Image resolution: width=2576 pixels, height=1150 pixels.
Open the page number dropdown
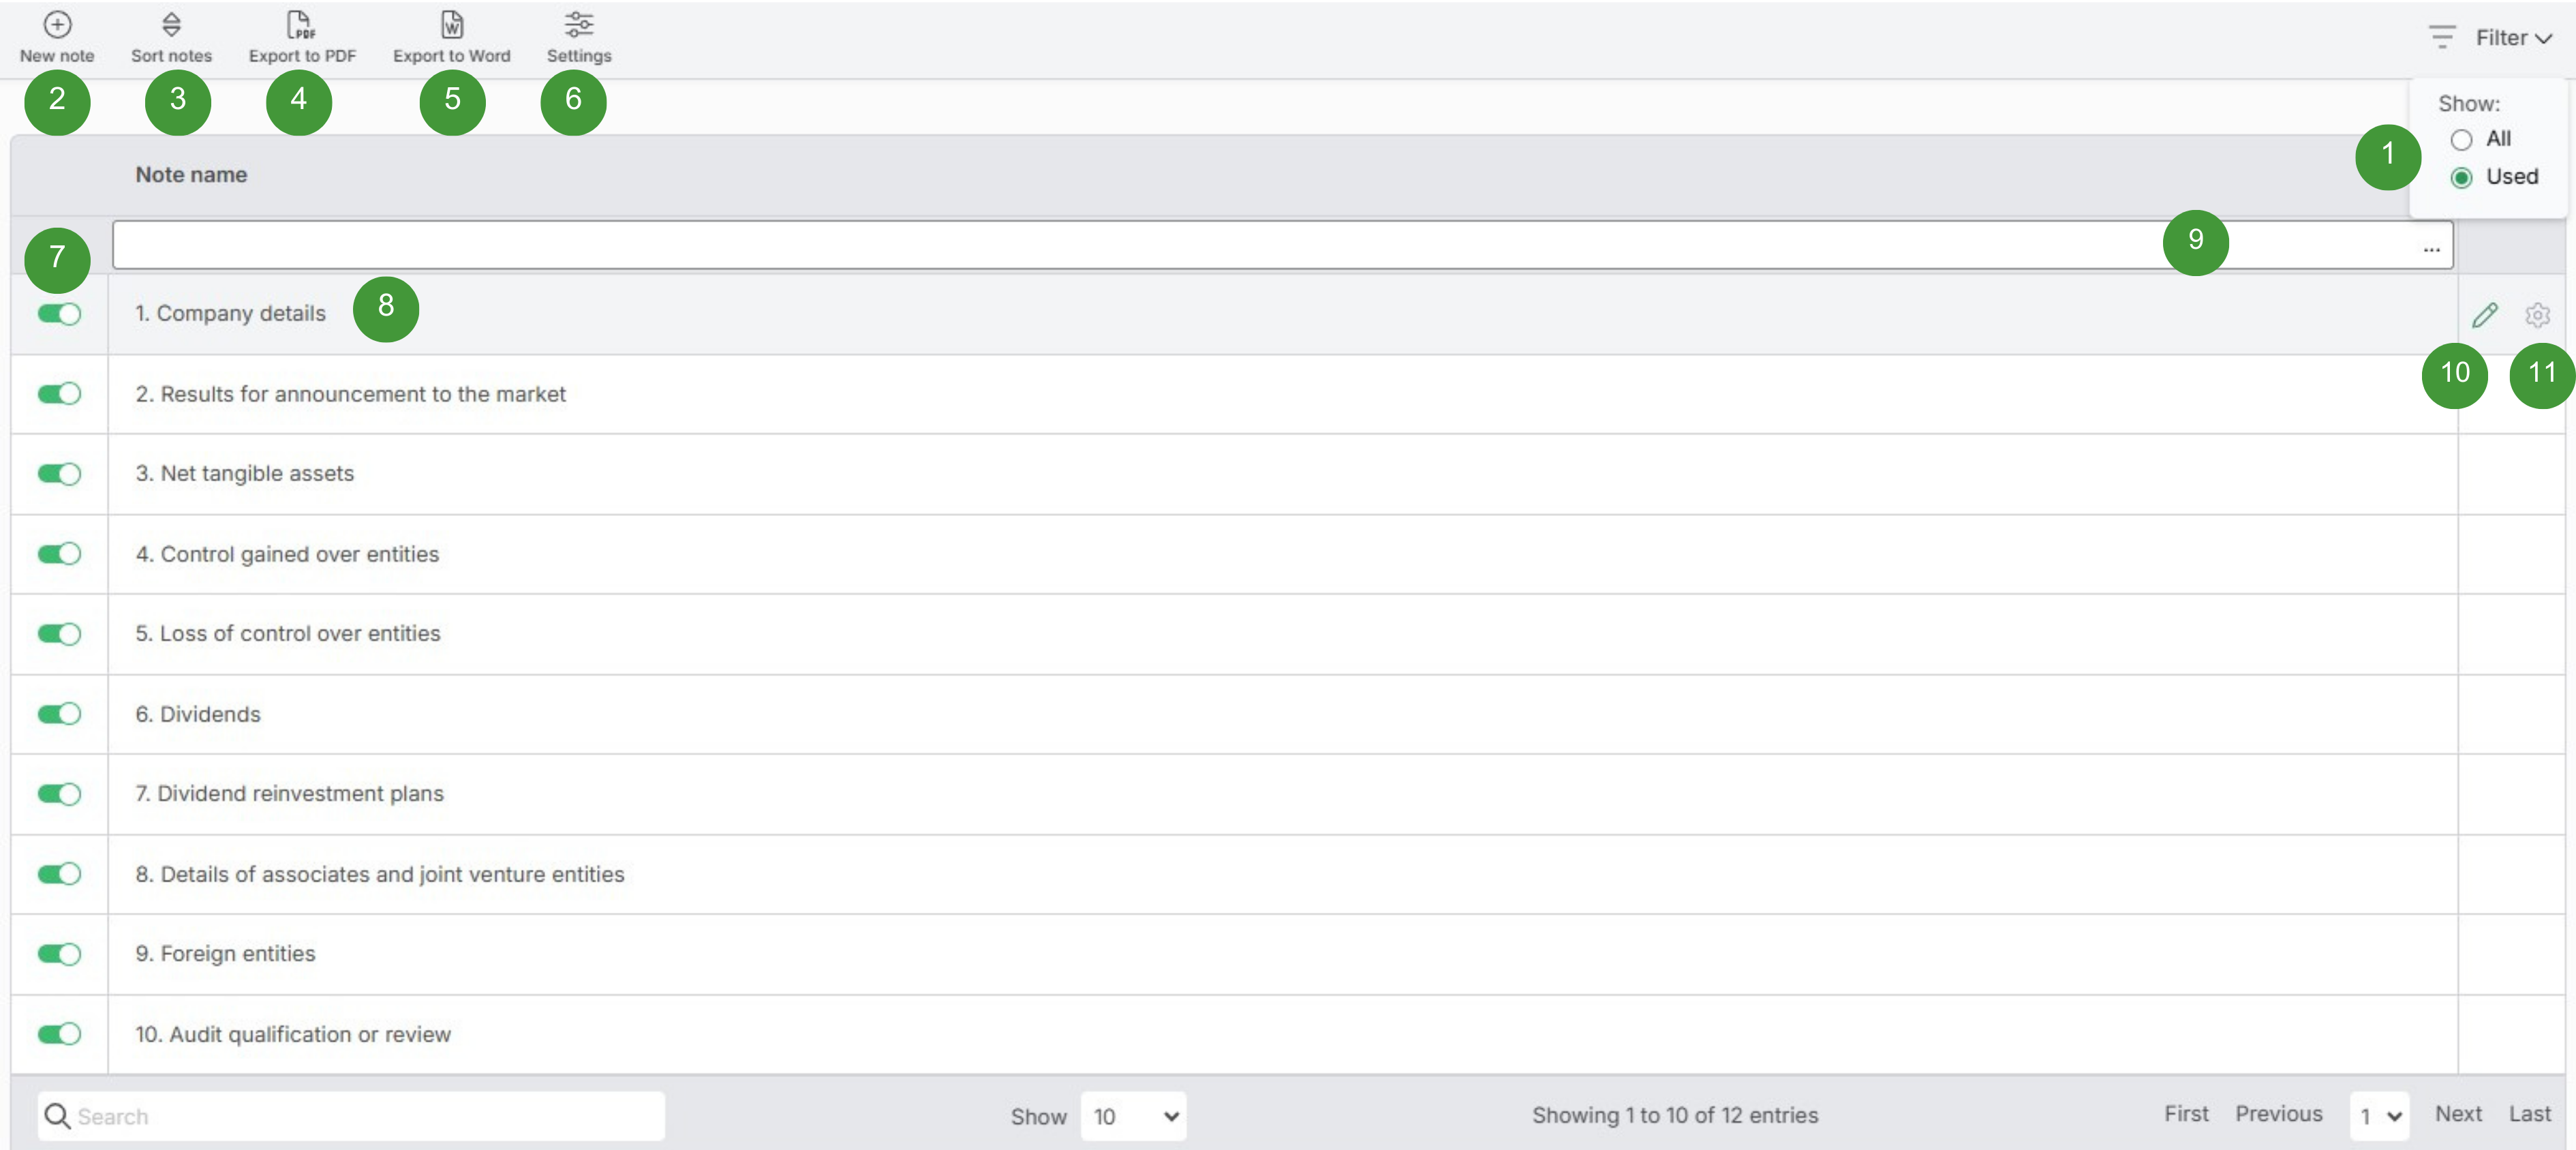click(x=2379, y=1116)
